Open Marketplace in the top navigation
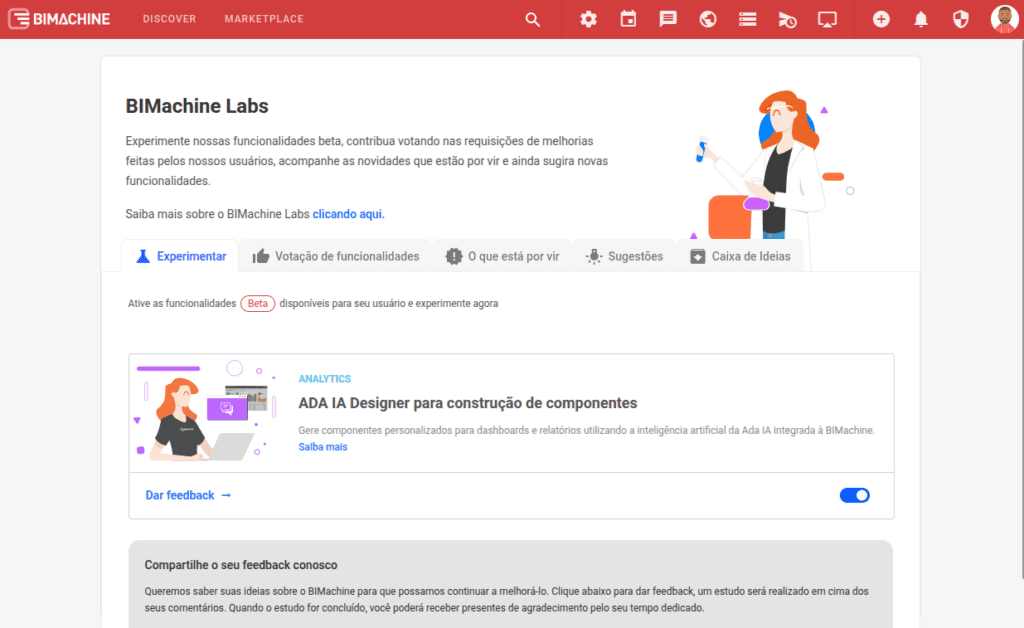Viewport: 1024px width, 628px height. tap(264, 19)
